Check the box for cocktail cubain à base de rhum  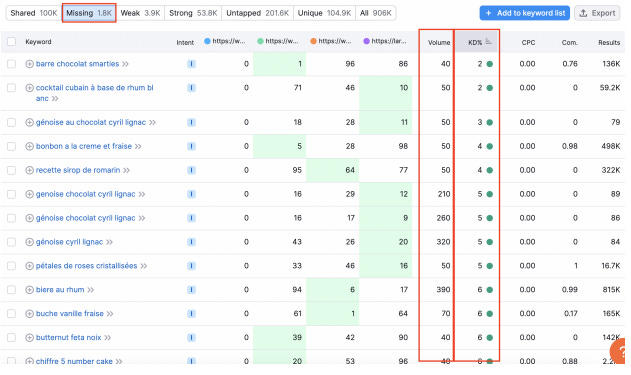(12, 88)
